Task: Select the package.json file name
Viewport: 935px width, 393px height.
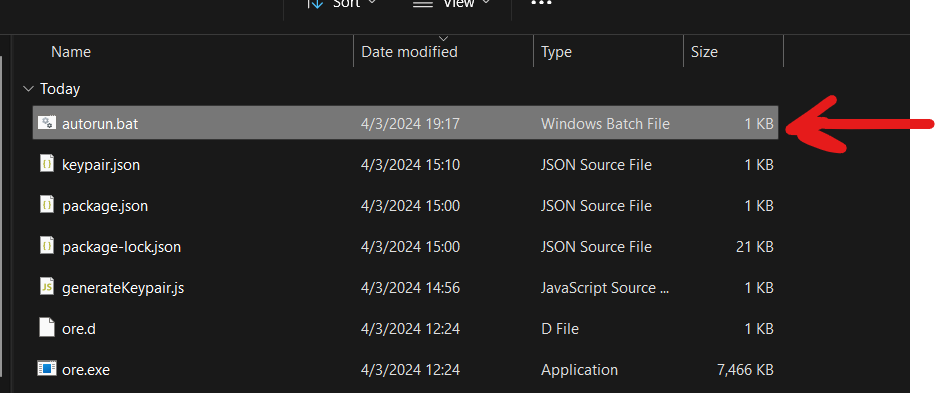Action: coord(105,206)
